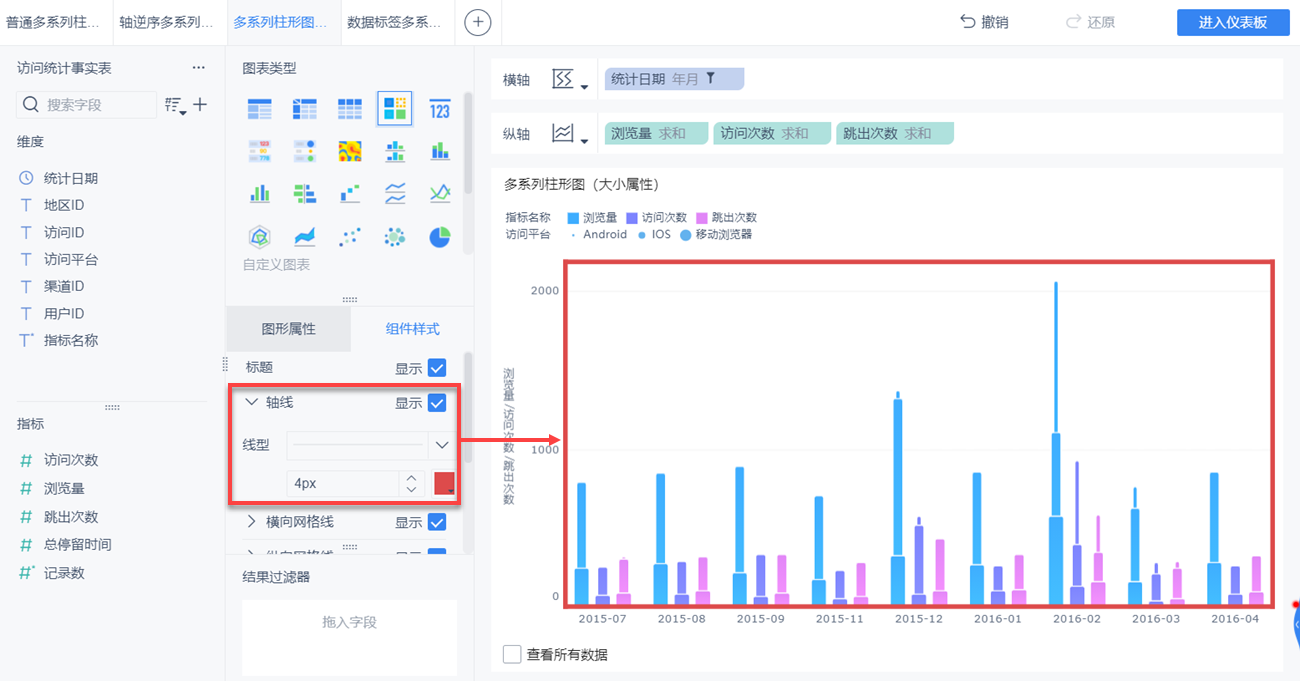Open the red axis line color swatch
1300x681 pixels.
pyautogui.click(x=444, y=483)
